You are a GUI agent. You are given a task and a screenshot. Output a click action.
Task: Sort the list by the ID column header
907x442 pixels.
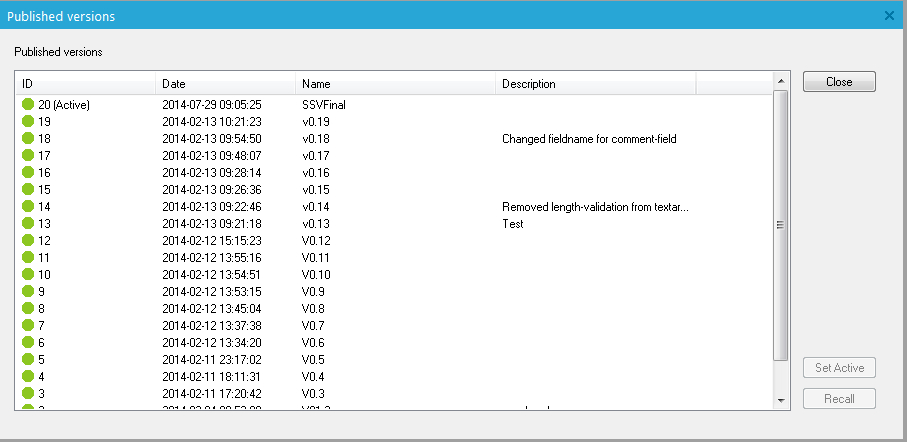(85, 84)
